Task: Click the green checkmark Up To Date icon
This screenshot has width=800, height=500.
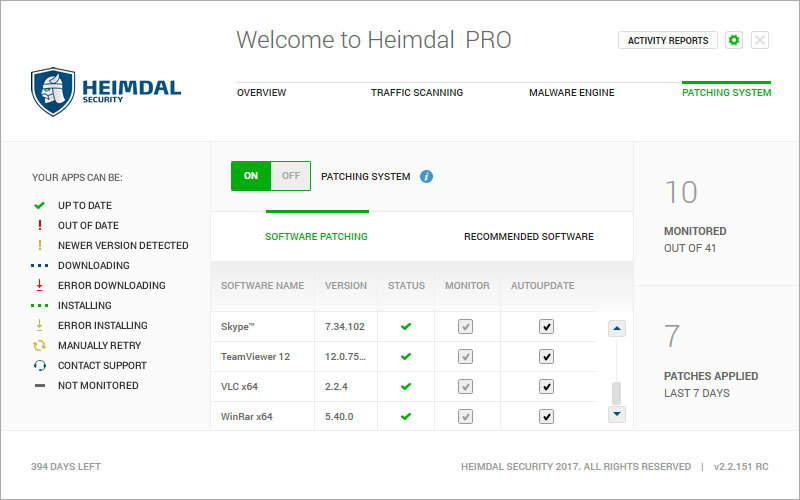Action: [x=39, y=206]
